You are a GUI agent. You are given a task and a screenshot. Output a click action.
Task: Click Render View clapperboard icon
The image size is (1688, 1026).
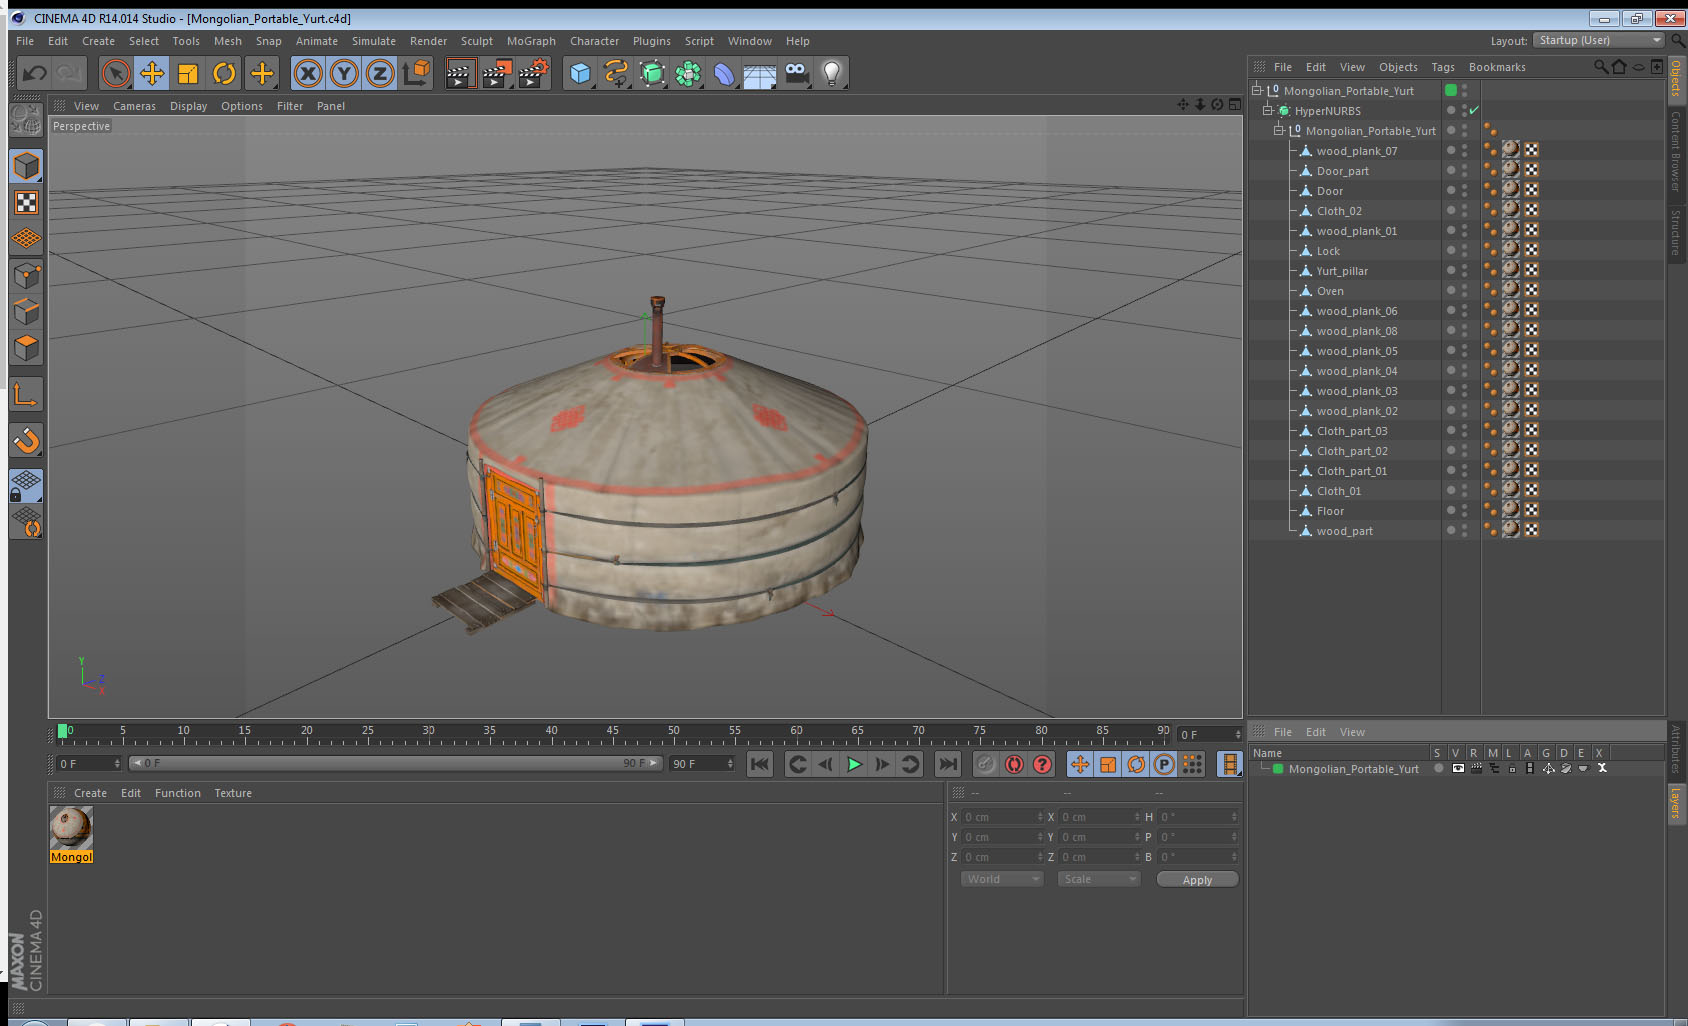tap(460, 73)
